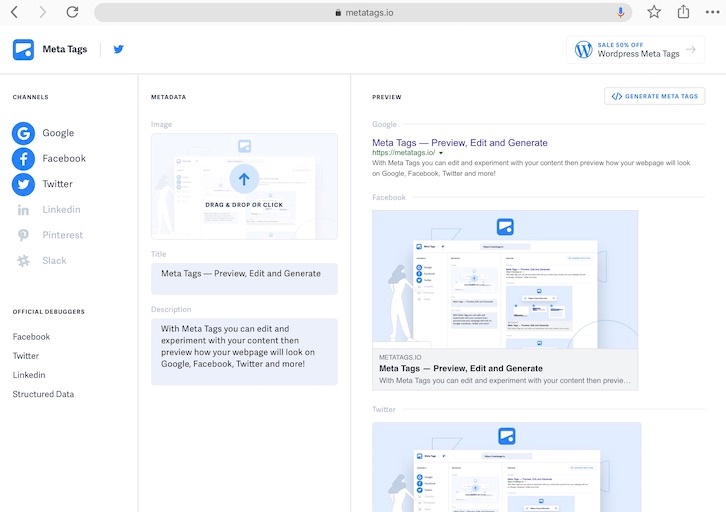Viewport: 726px width, 512px height.
Task: Click Wordpress Meta Tags sale banner text
Action: pos(638,54)
